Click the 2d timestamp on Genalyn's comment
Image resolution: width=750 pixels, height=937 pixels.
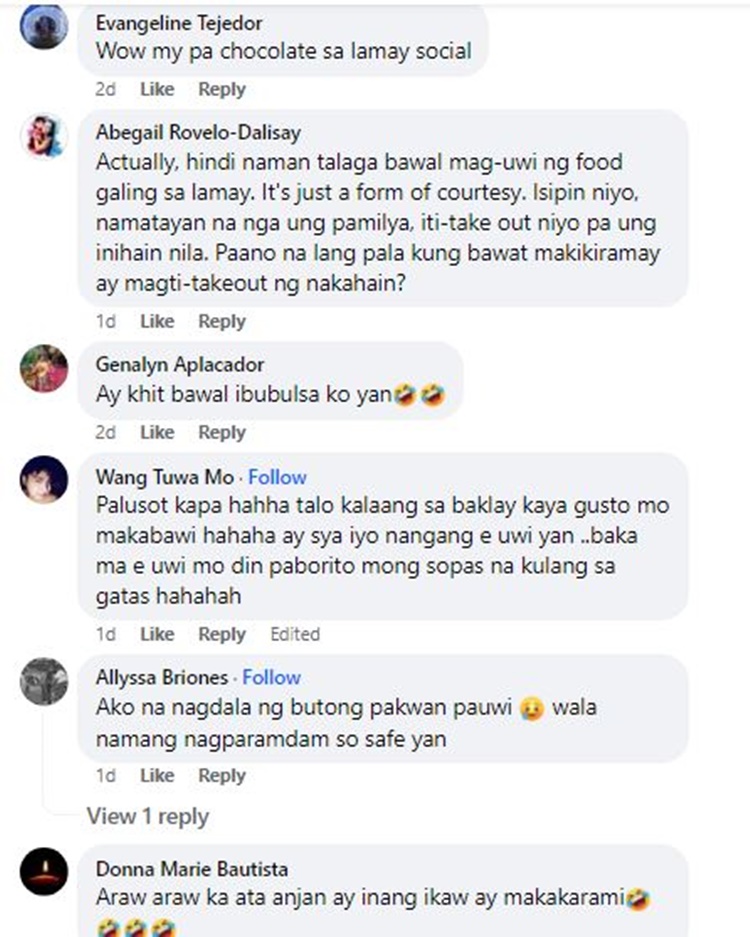tap(106, 432)
